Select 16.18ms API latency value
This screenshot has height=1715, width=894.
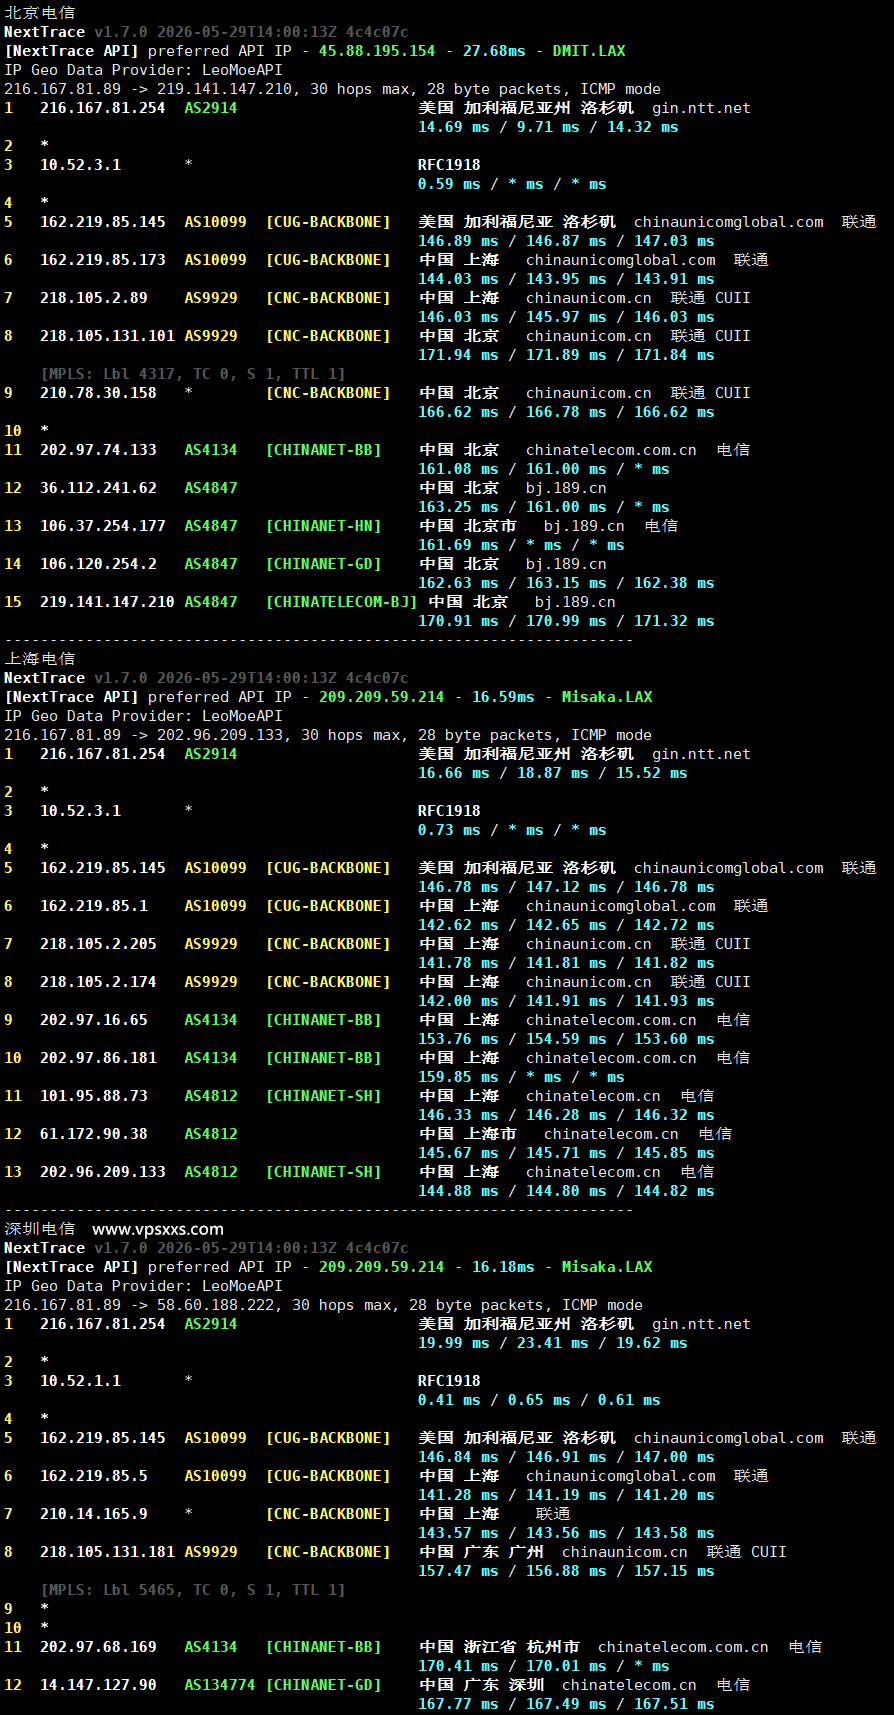(x=503, y=1267)
